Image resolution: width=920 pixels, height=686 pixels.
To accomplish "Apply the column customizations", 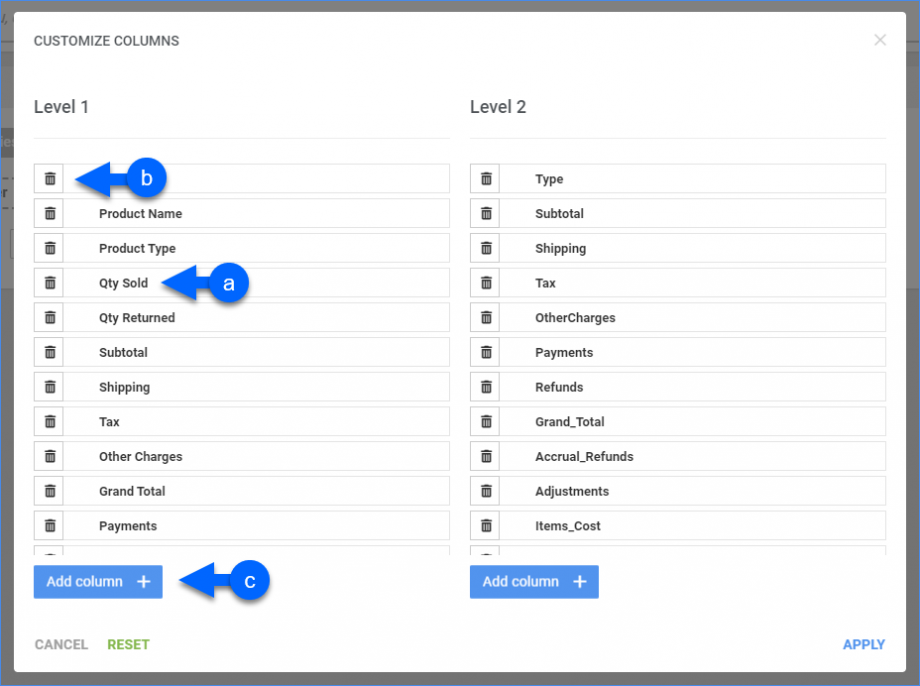I will (x=863, y=644).
